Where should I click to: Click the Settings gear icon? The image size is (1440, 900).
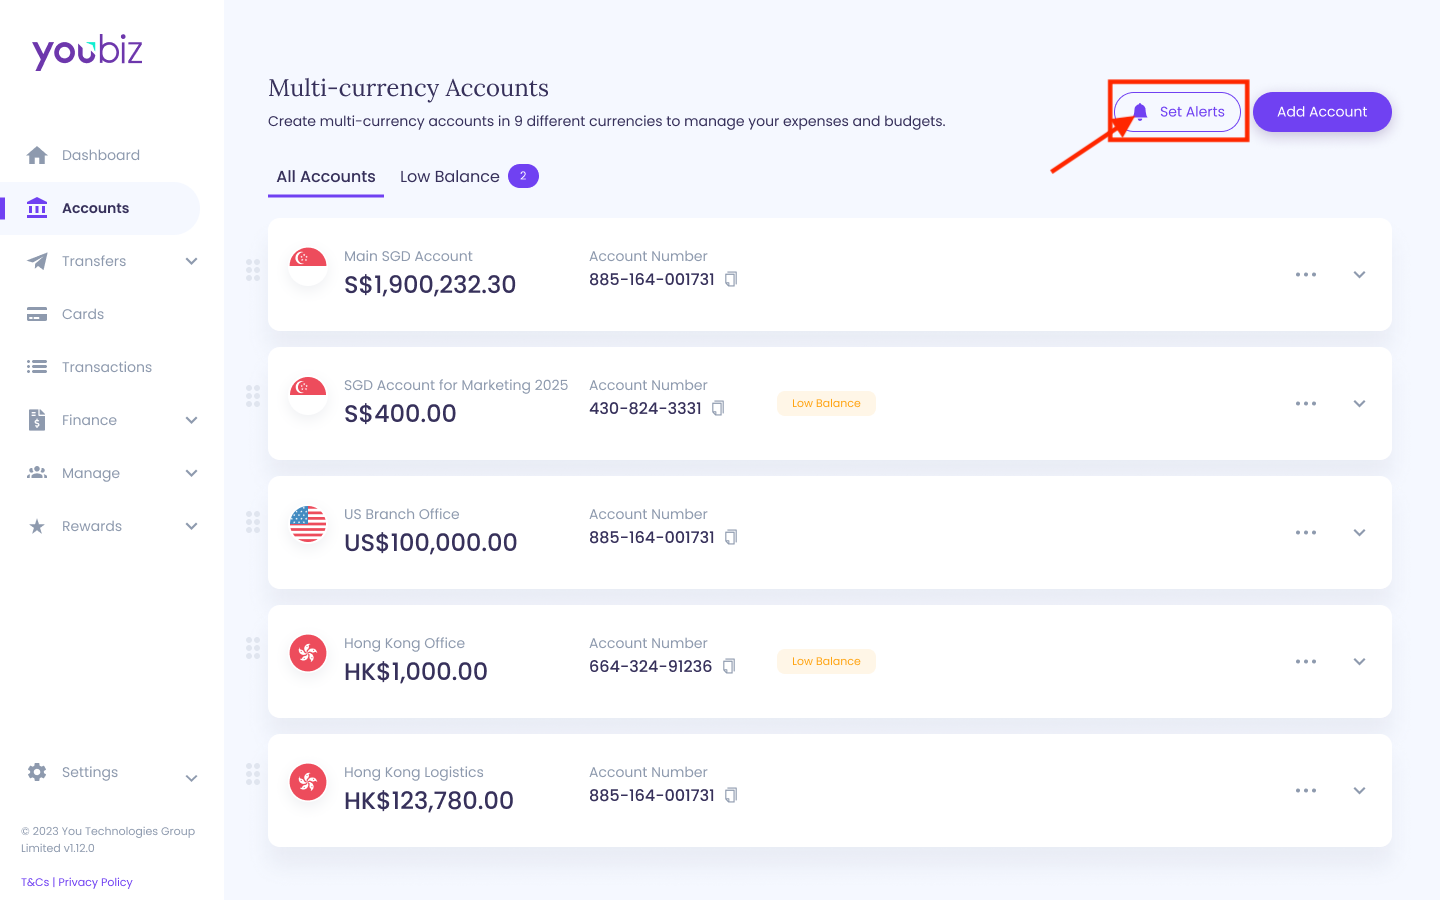click(x=37, y=771)
